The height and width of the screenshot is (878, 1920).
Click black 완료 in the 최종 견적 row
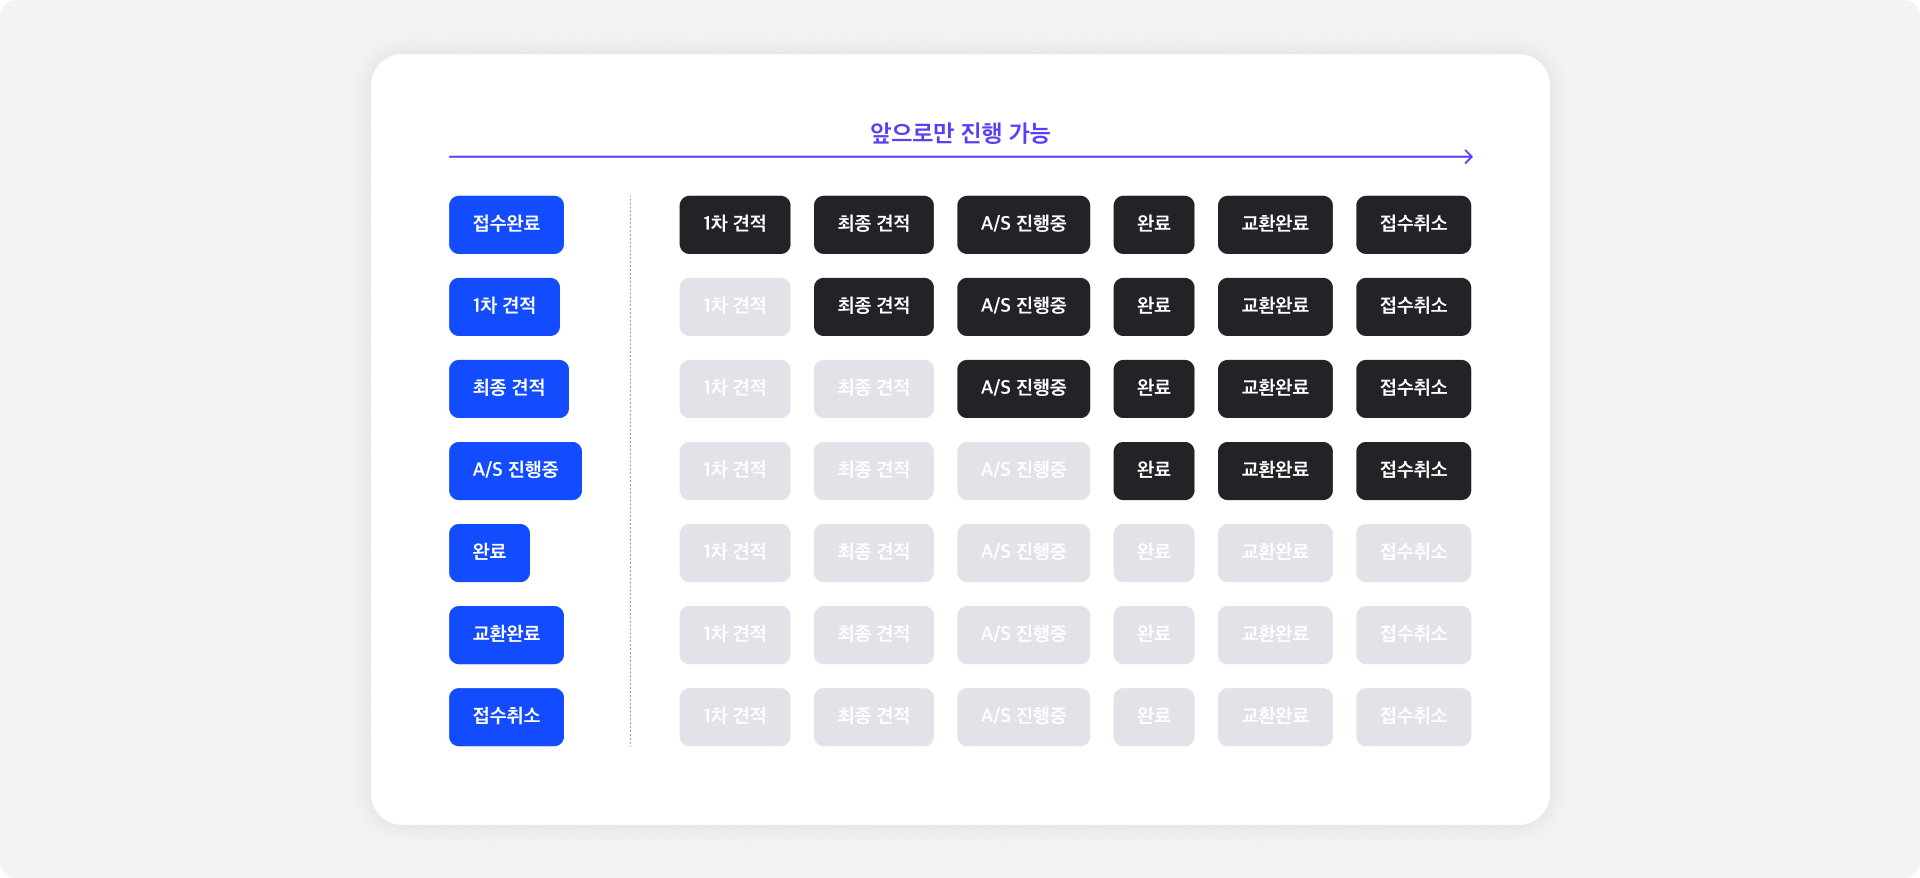point(1154,389)
